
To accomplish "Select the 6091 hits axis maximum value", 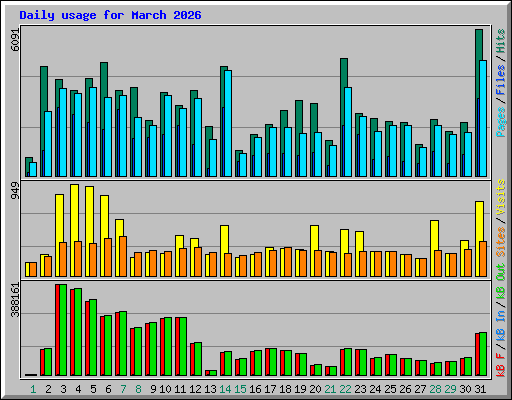I will (x=15, y=40).
